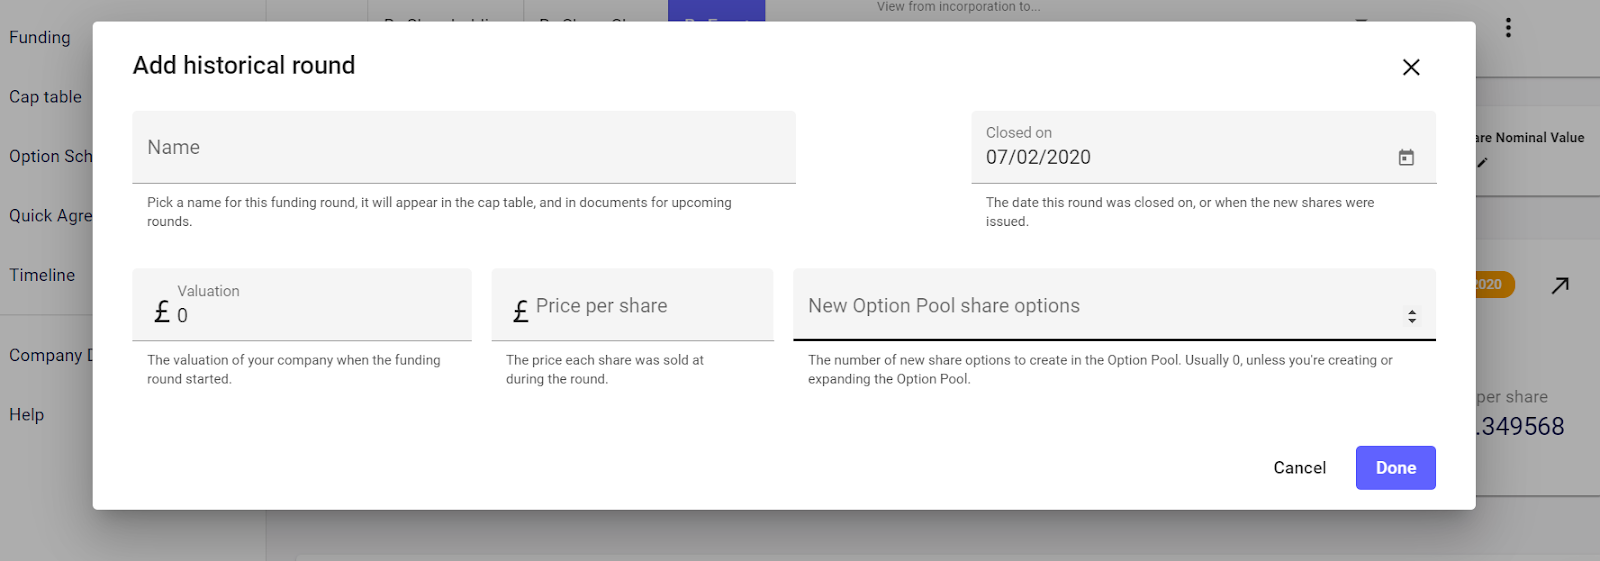Close the Add historical round dialog

pos(1411,67)
